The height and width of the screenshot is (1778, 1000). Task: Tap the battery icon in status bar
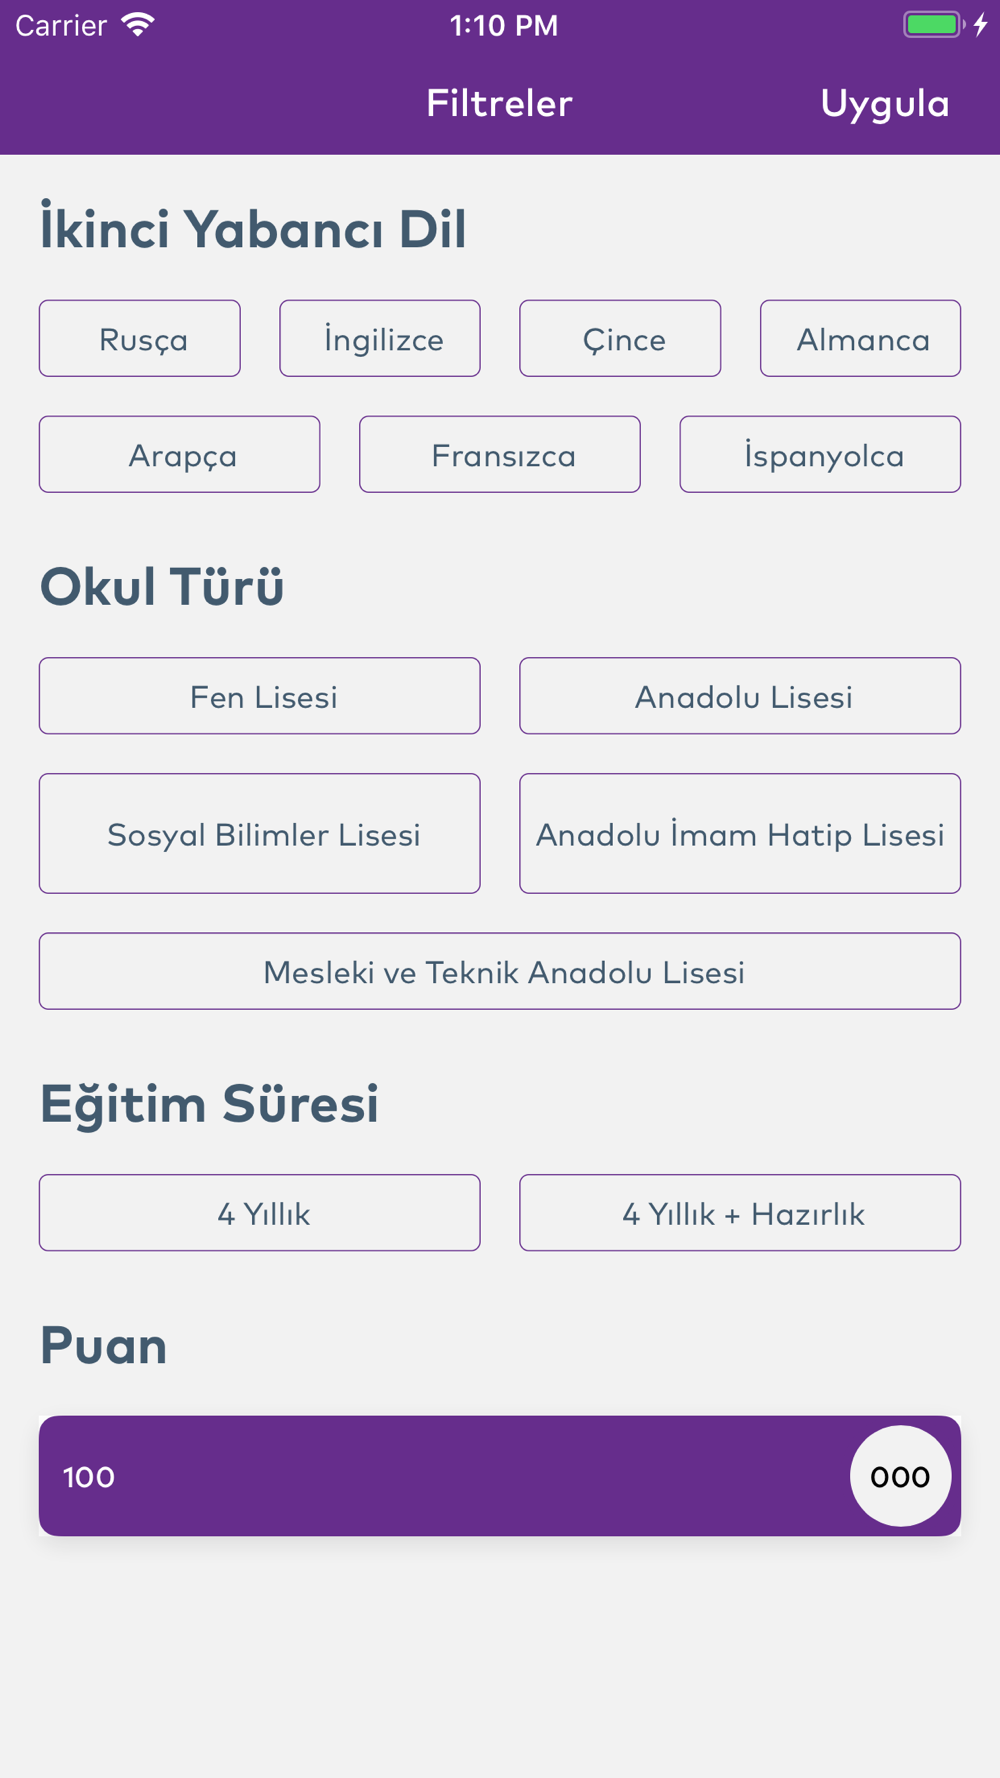932,25
